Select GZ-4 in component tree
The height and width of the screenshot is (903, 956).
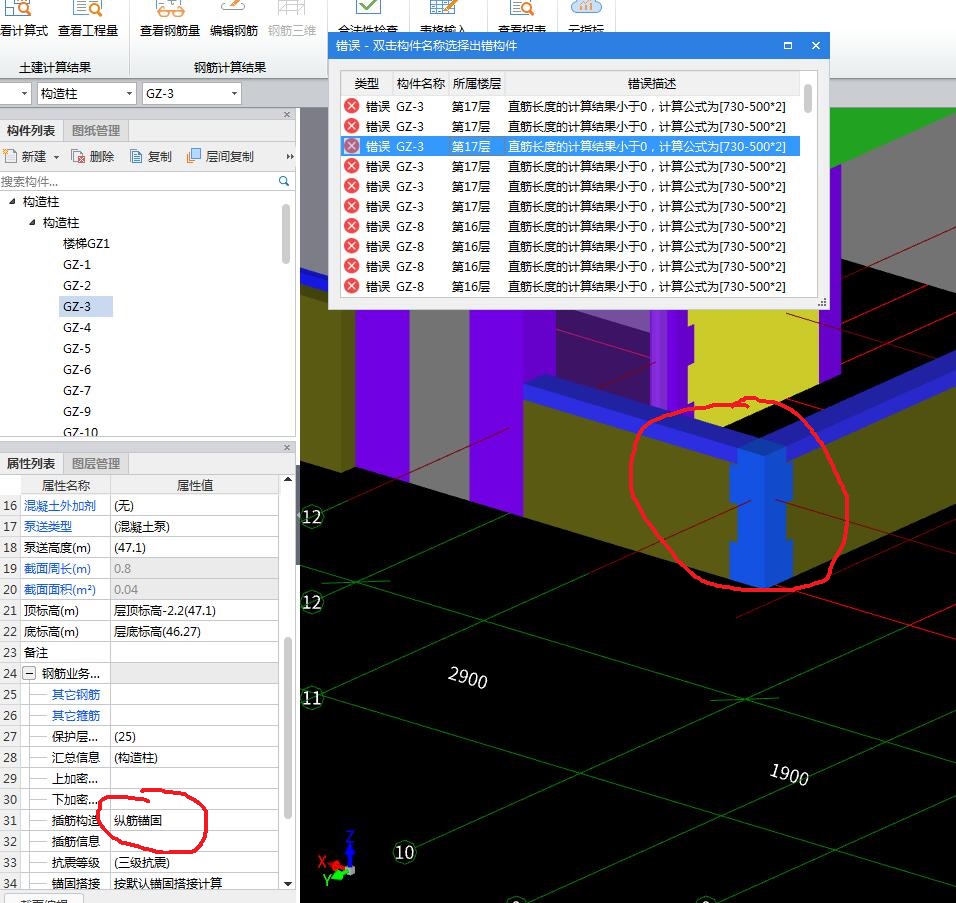click(x=77, y=327)
